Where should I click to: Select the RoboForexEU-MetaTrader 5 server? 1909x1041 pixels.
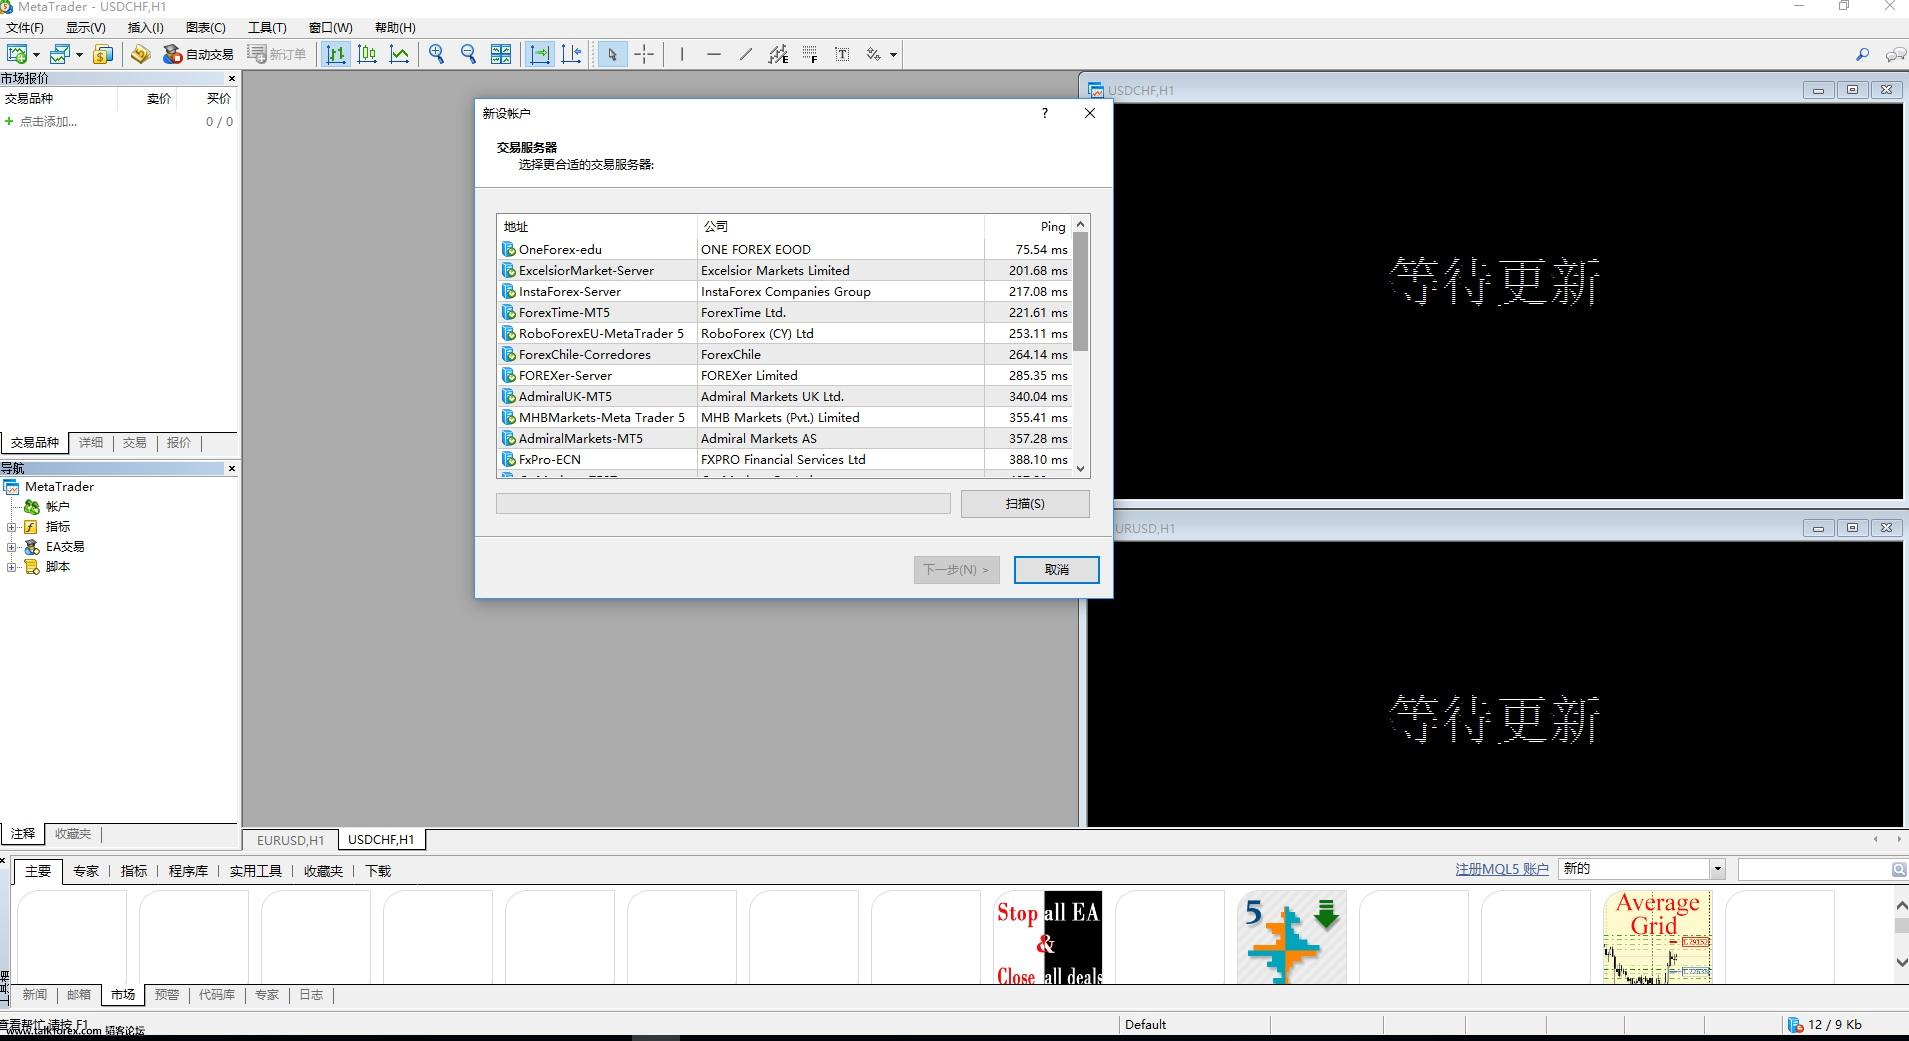[784, 333]
